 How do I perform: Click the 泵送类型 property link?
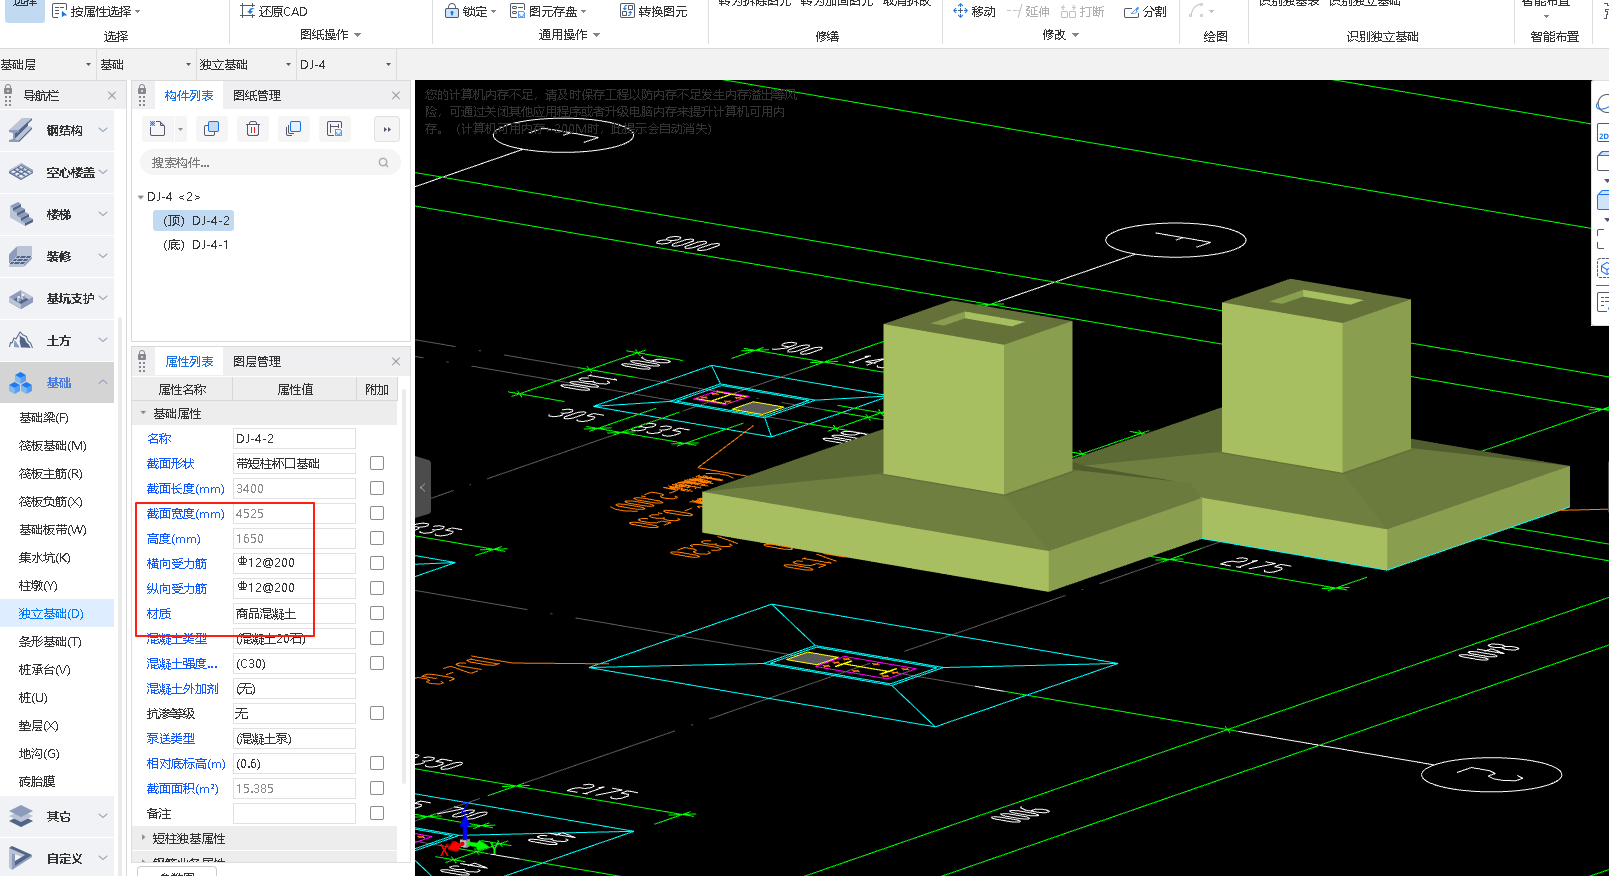171,739
